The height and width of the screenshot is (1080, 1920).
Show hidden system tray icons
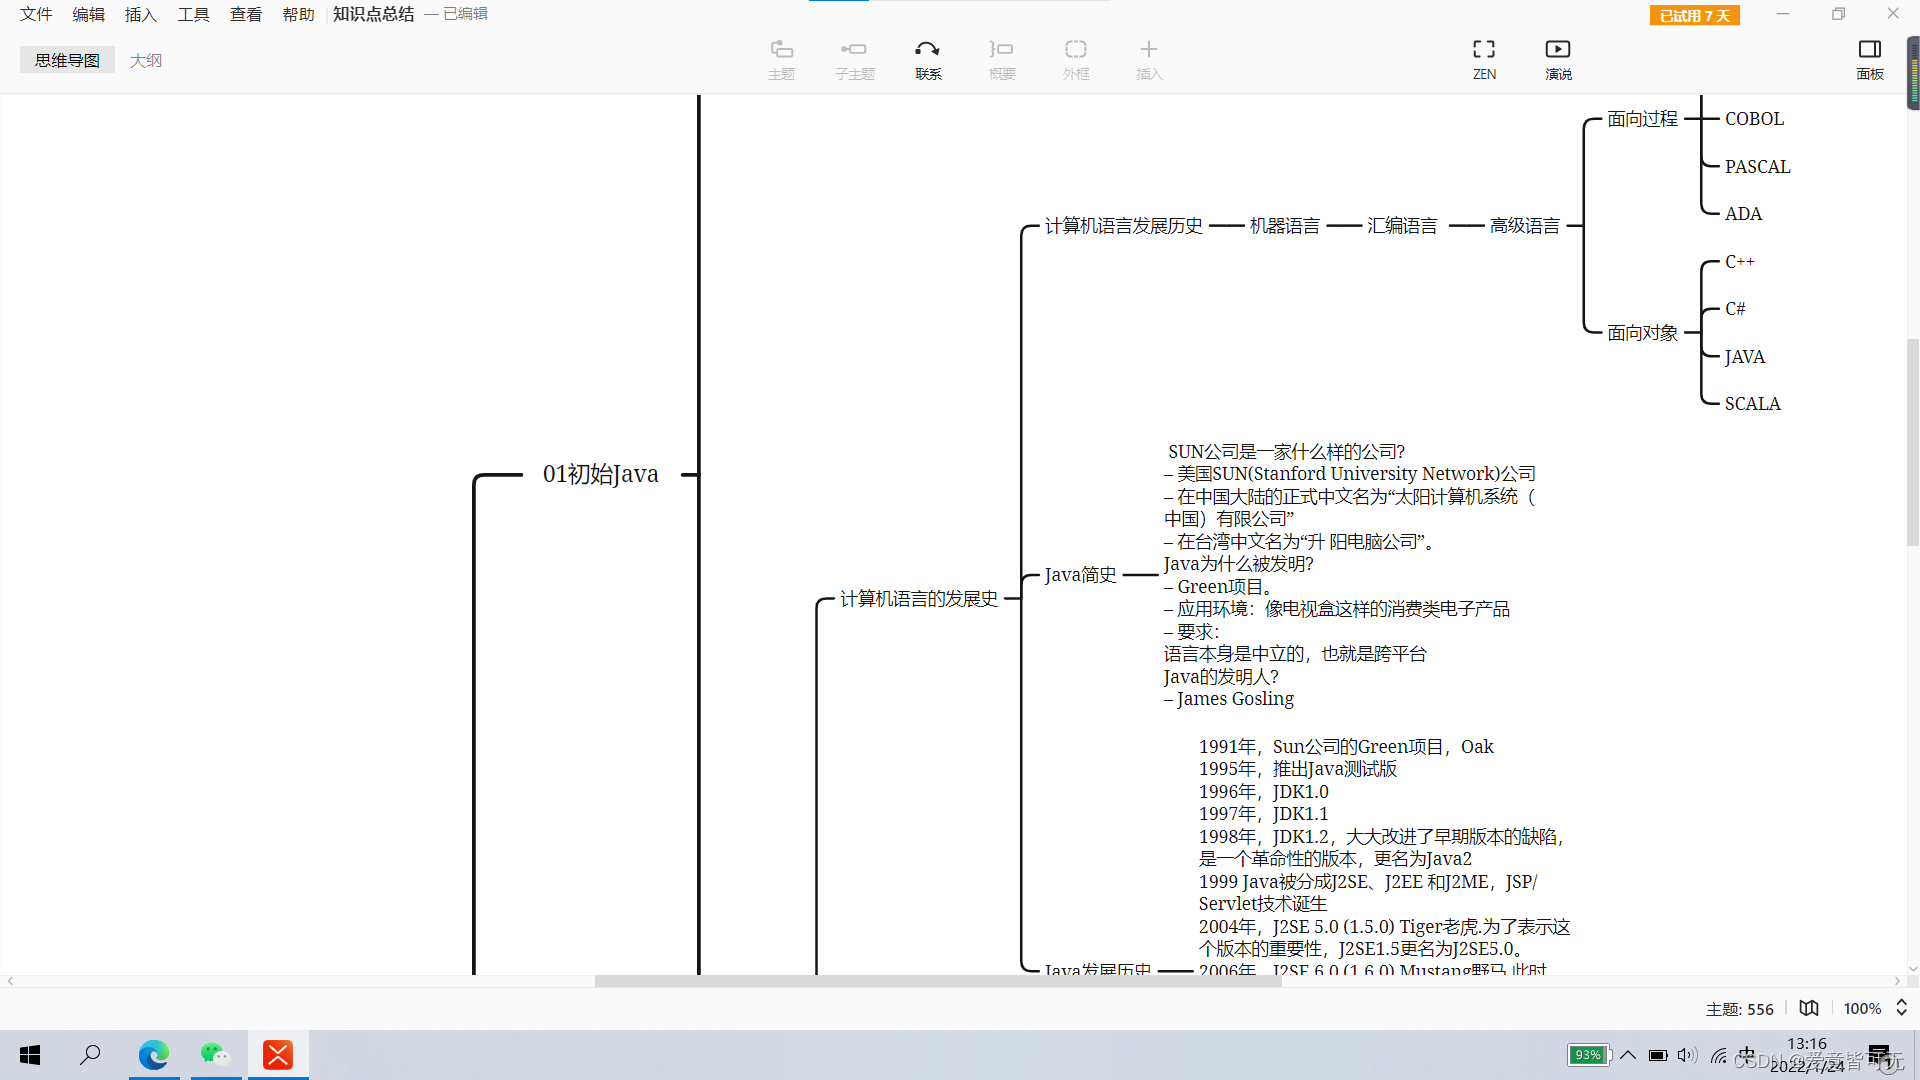[1628, 1055]
